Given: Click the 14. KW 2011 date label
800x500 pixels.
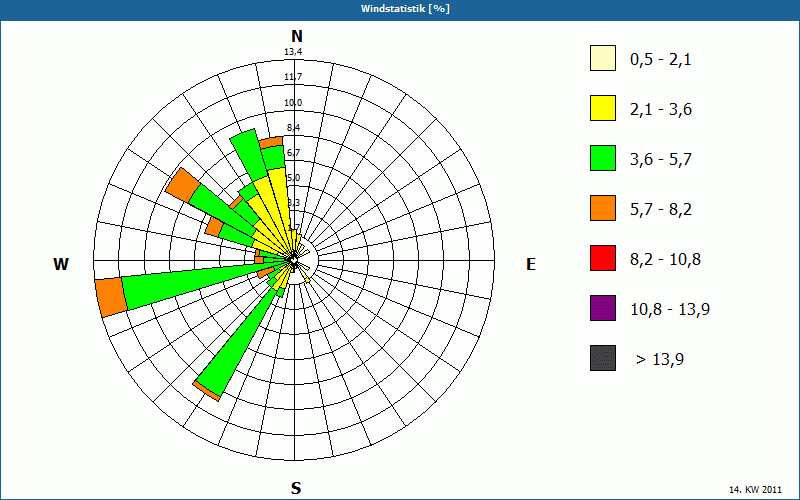Looking at the screenshot, I should click(x=755, y=490).
